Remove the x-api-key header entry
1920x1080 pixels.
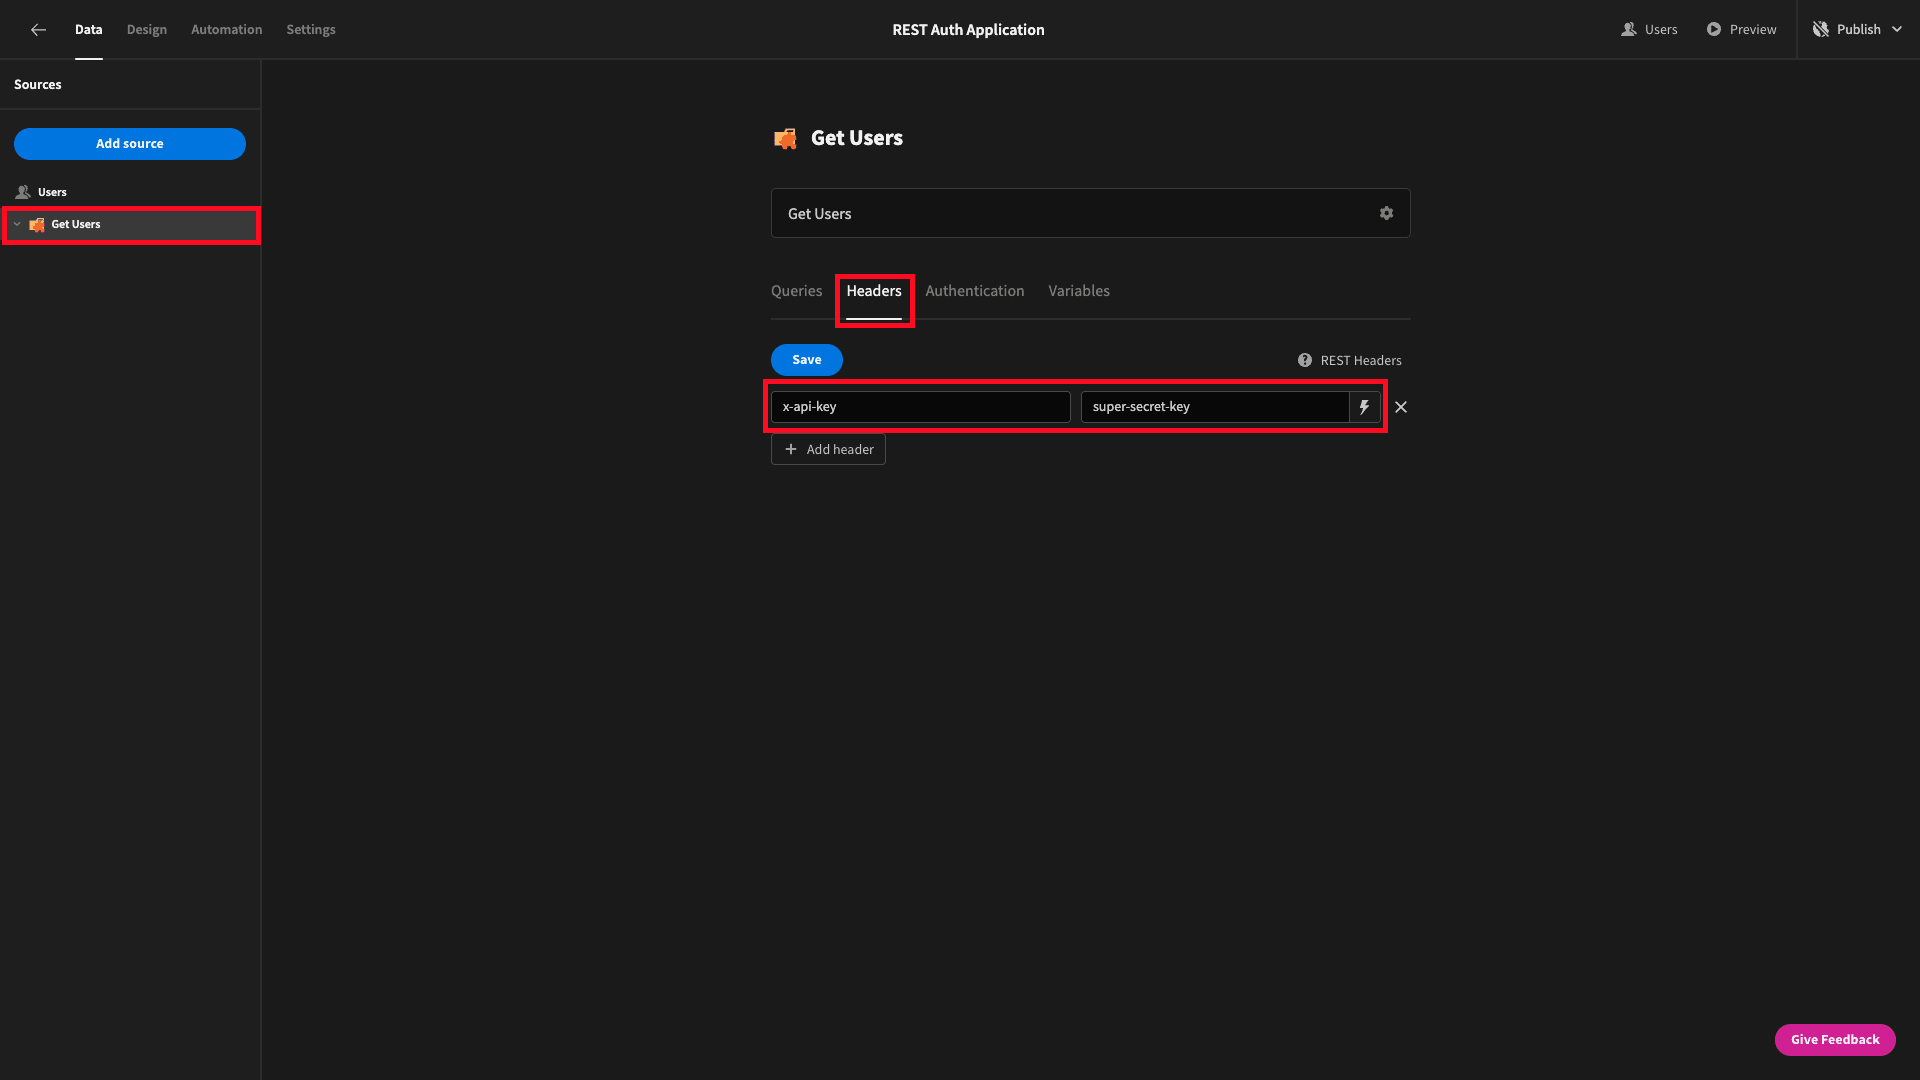[x=1402, y=406]
